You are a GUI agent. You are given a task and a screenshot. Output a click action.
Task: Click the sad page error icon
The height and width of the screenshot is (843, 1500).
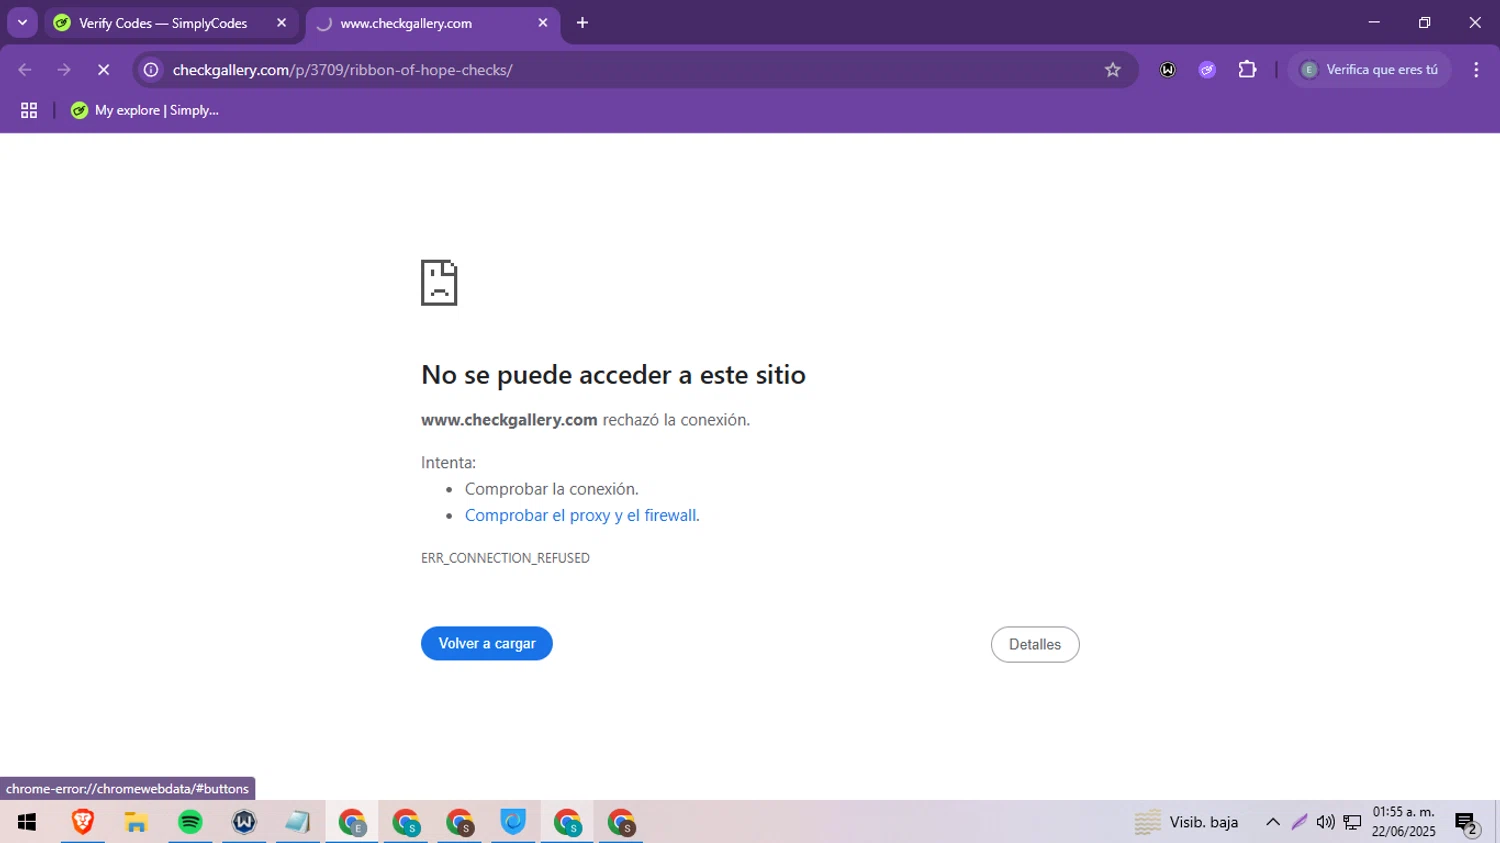439,283
